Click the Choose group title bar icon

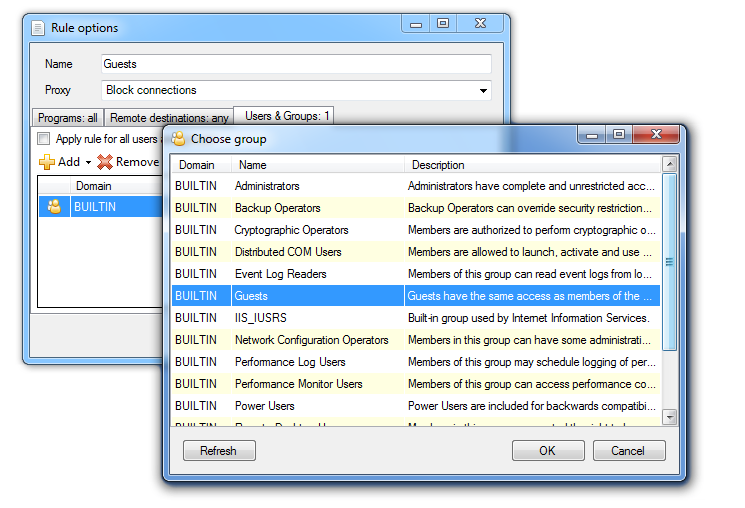point(179,140)
